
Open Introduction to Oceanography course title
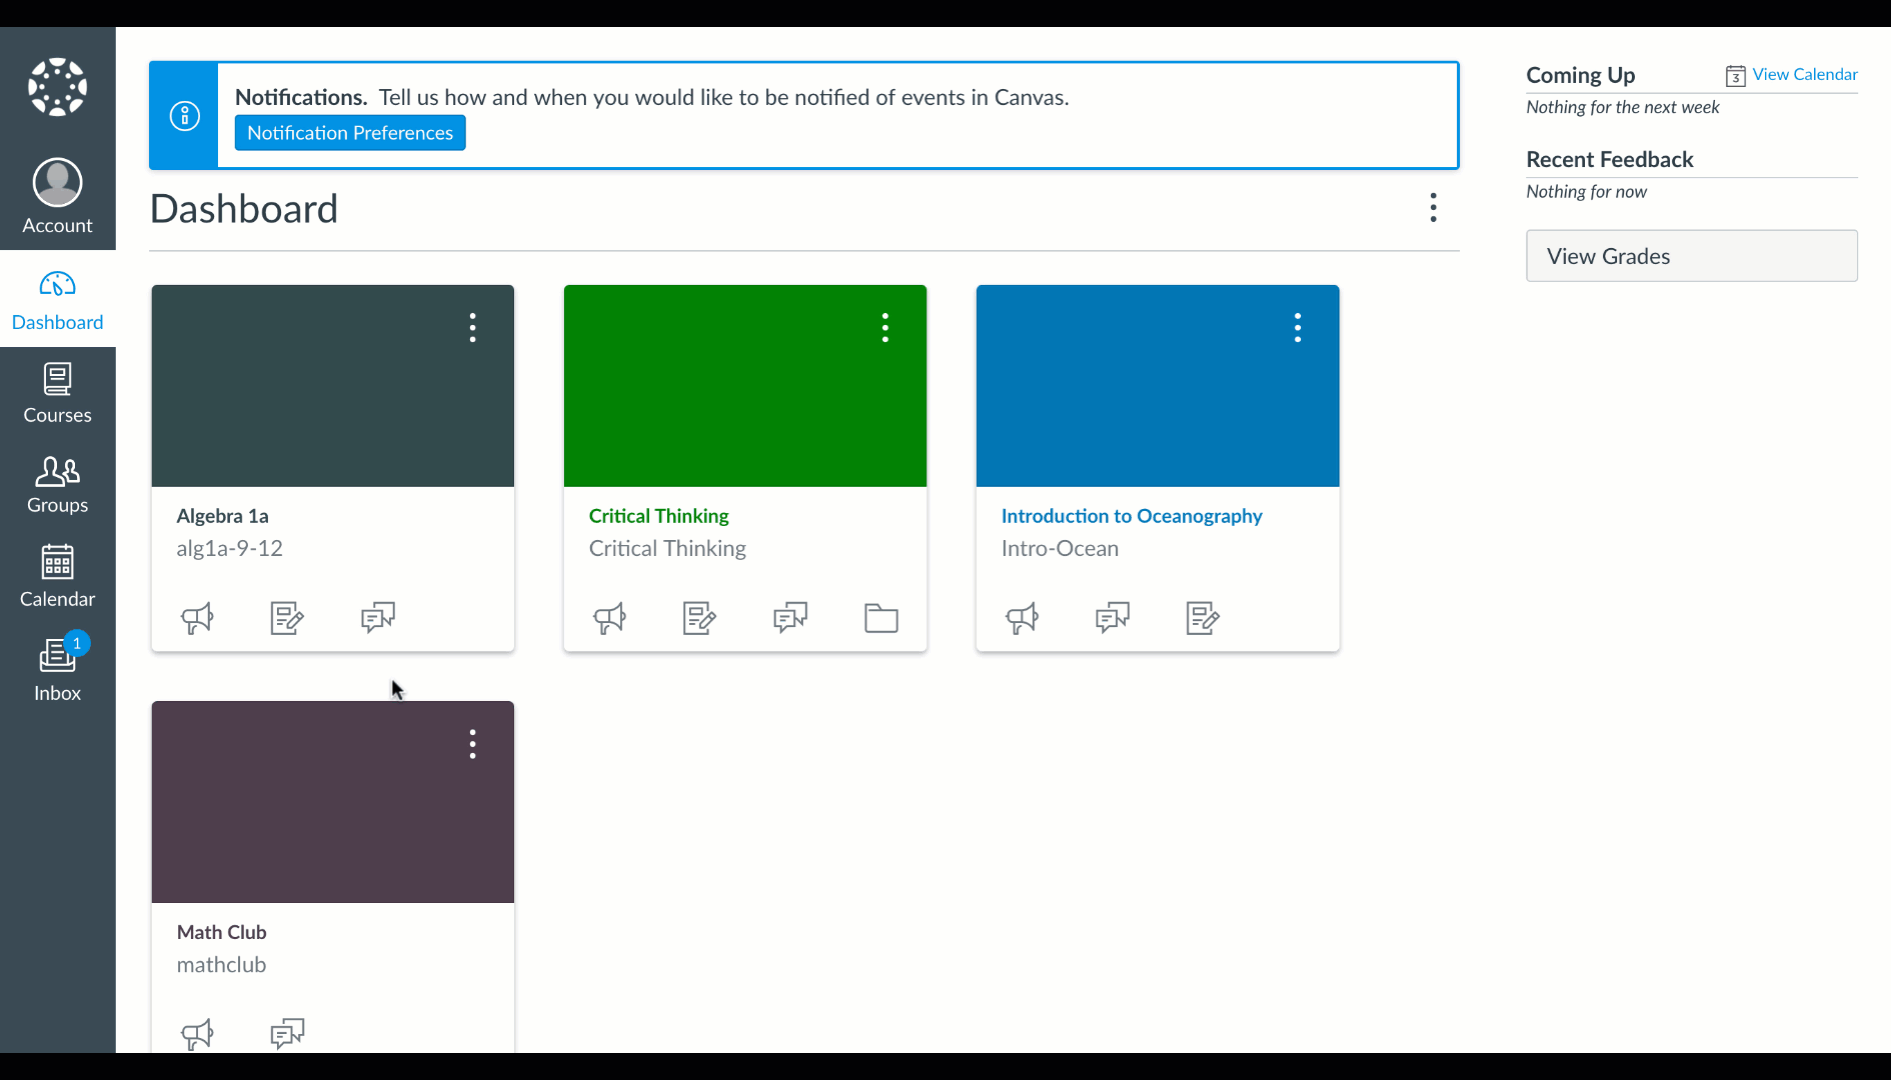1131,516
